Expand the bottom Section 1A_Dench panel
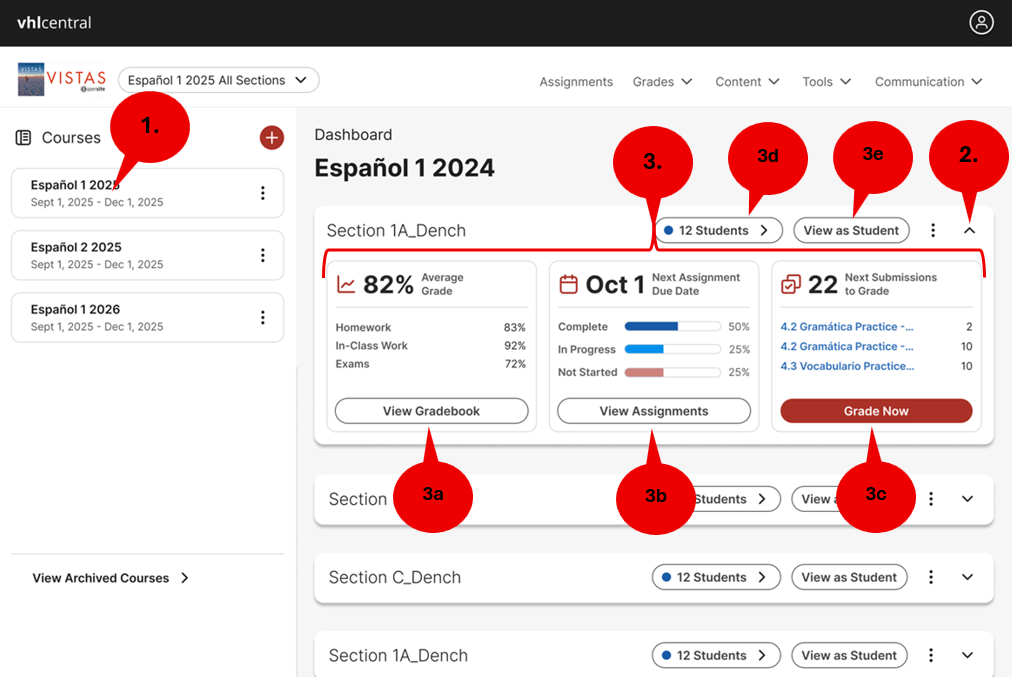This screenshot has height=677, width=1012. 967,655
